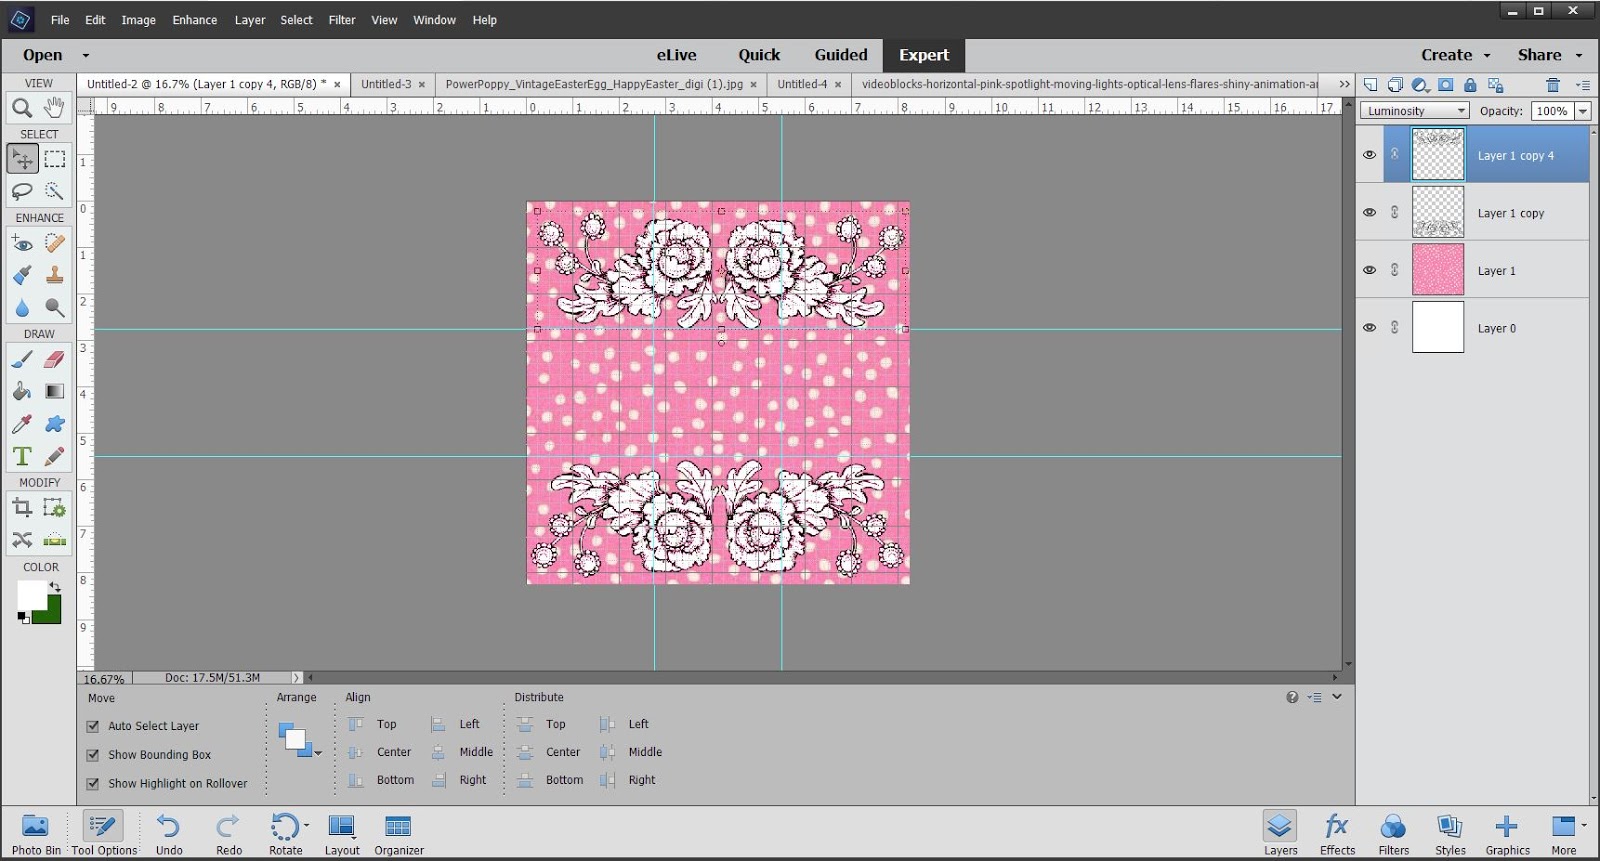Expand the Opacity slider dropdown arrow
The height and width of the screenshot is (861, 1600).
(x=1583, y=111)
